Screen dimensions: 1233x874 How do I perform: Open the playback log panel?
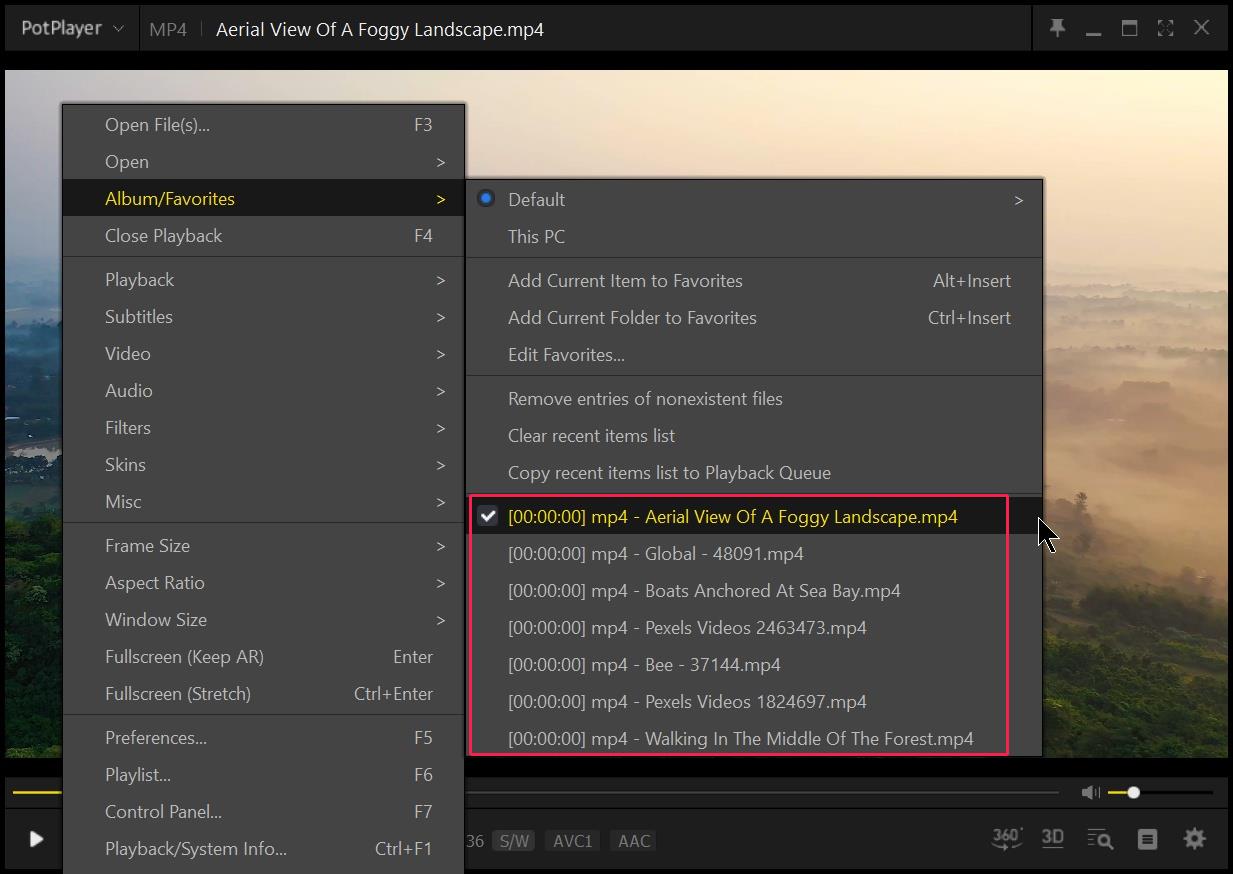pos(1147,840)
